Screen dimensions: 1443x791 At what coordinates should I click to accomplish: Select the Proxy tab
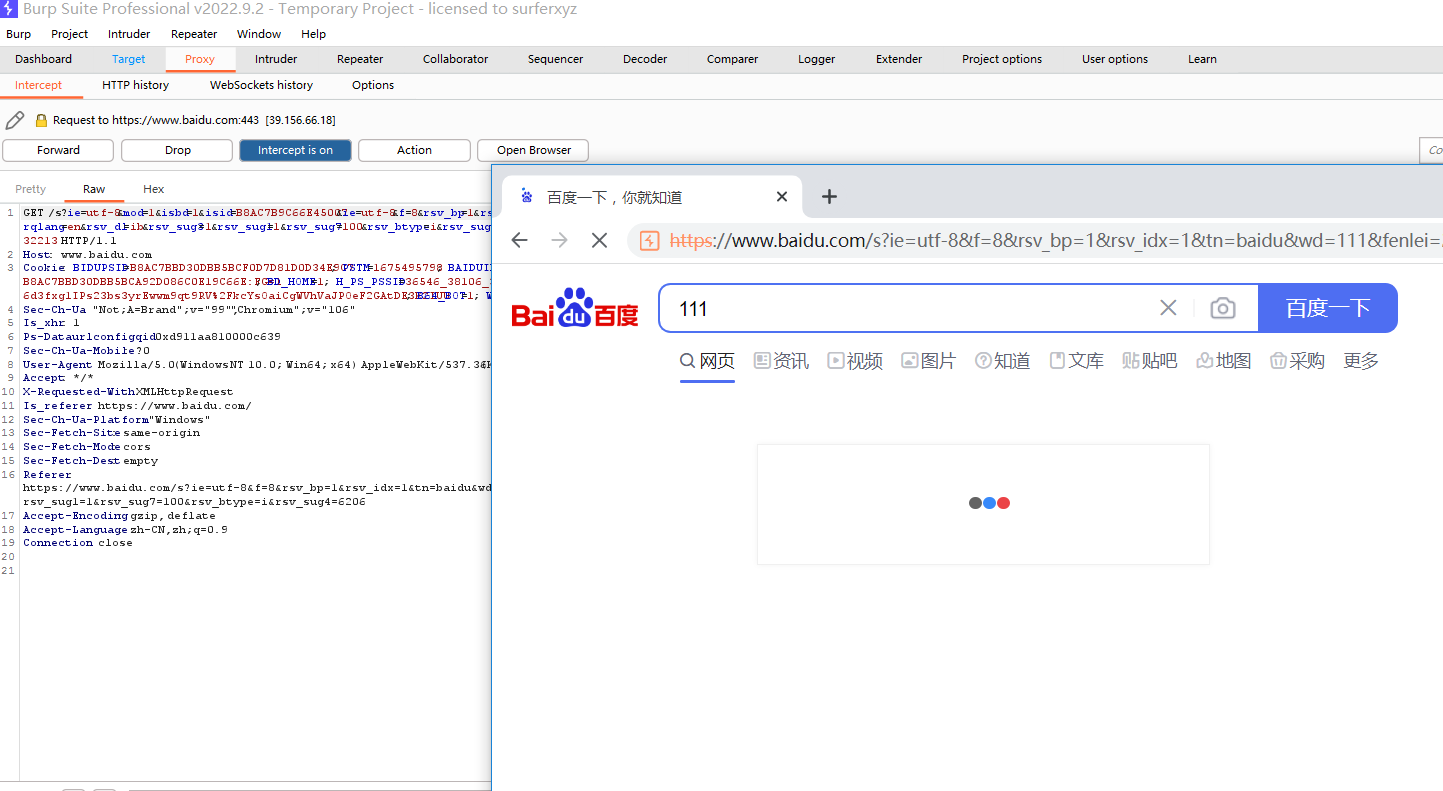click(x=200, y=59)
